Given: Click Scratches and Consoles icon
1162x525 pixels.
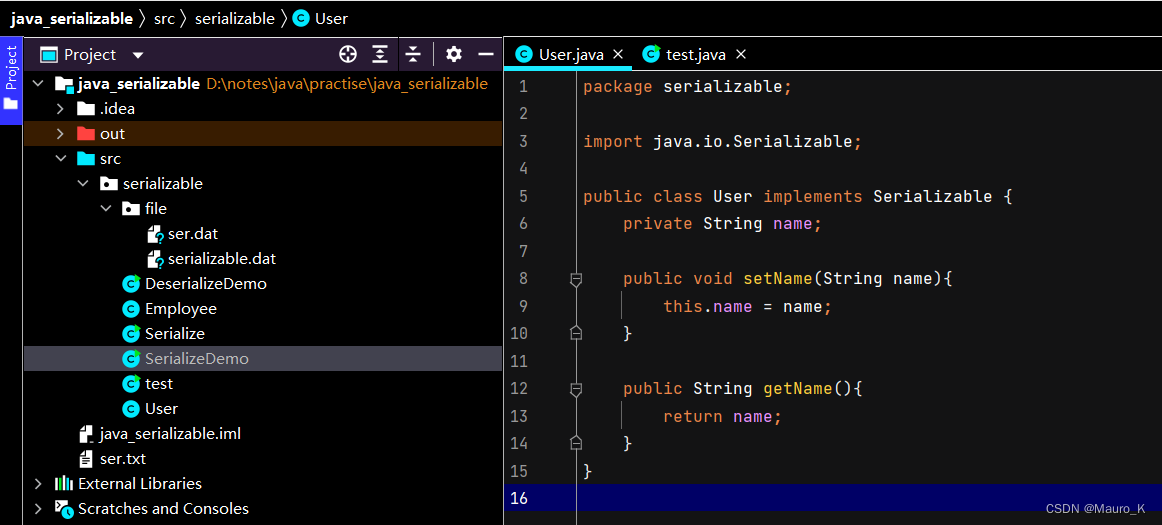Looking at the screenshot, I should coord(64,509).
